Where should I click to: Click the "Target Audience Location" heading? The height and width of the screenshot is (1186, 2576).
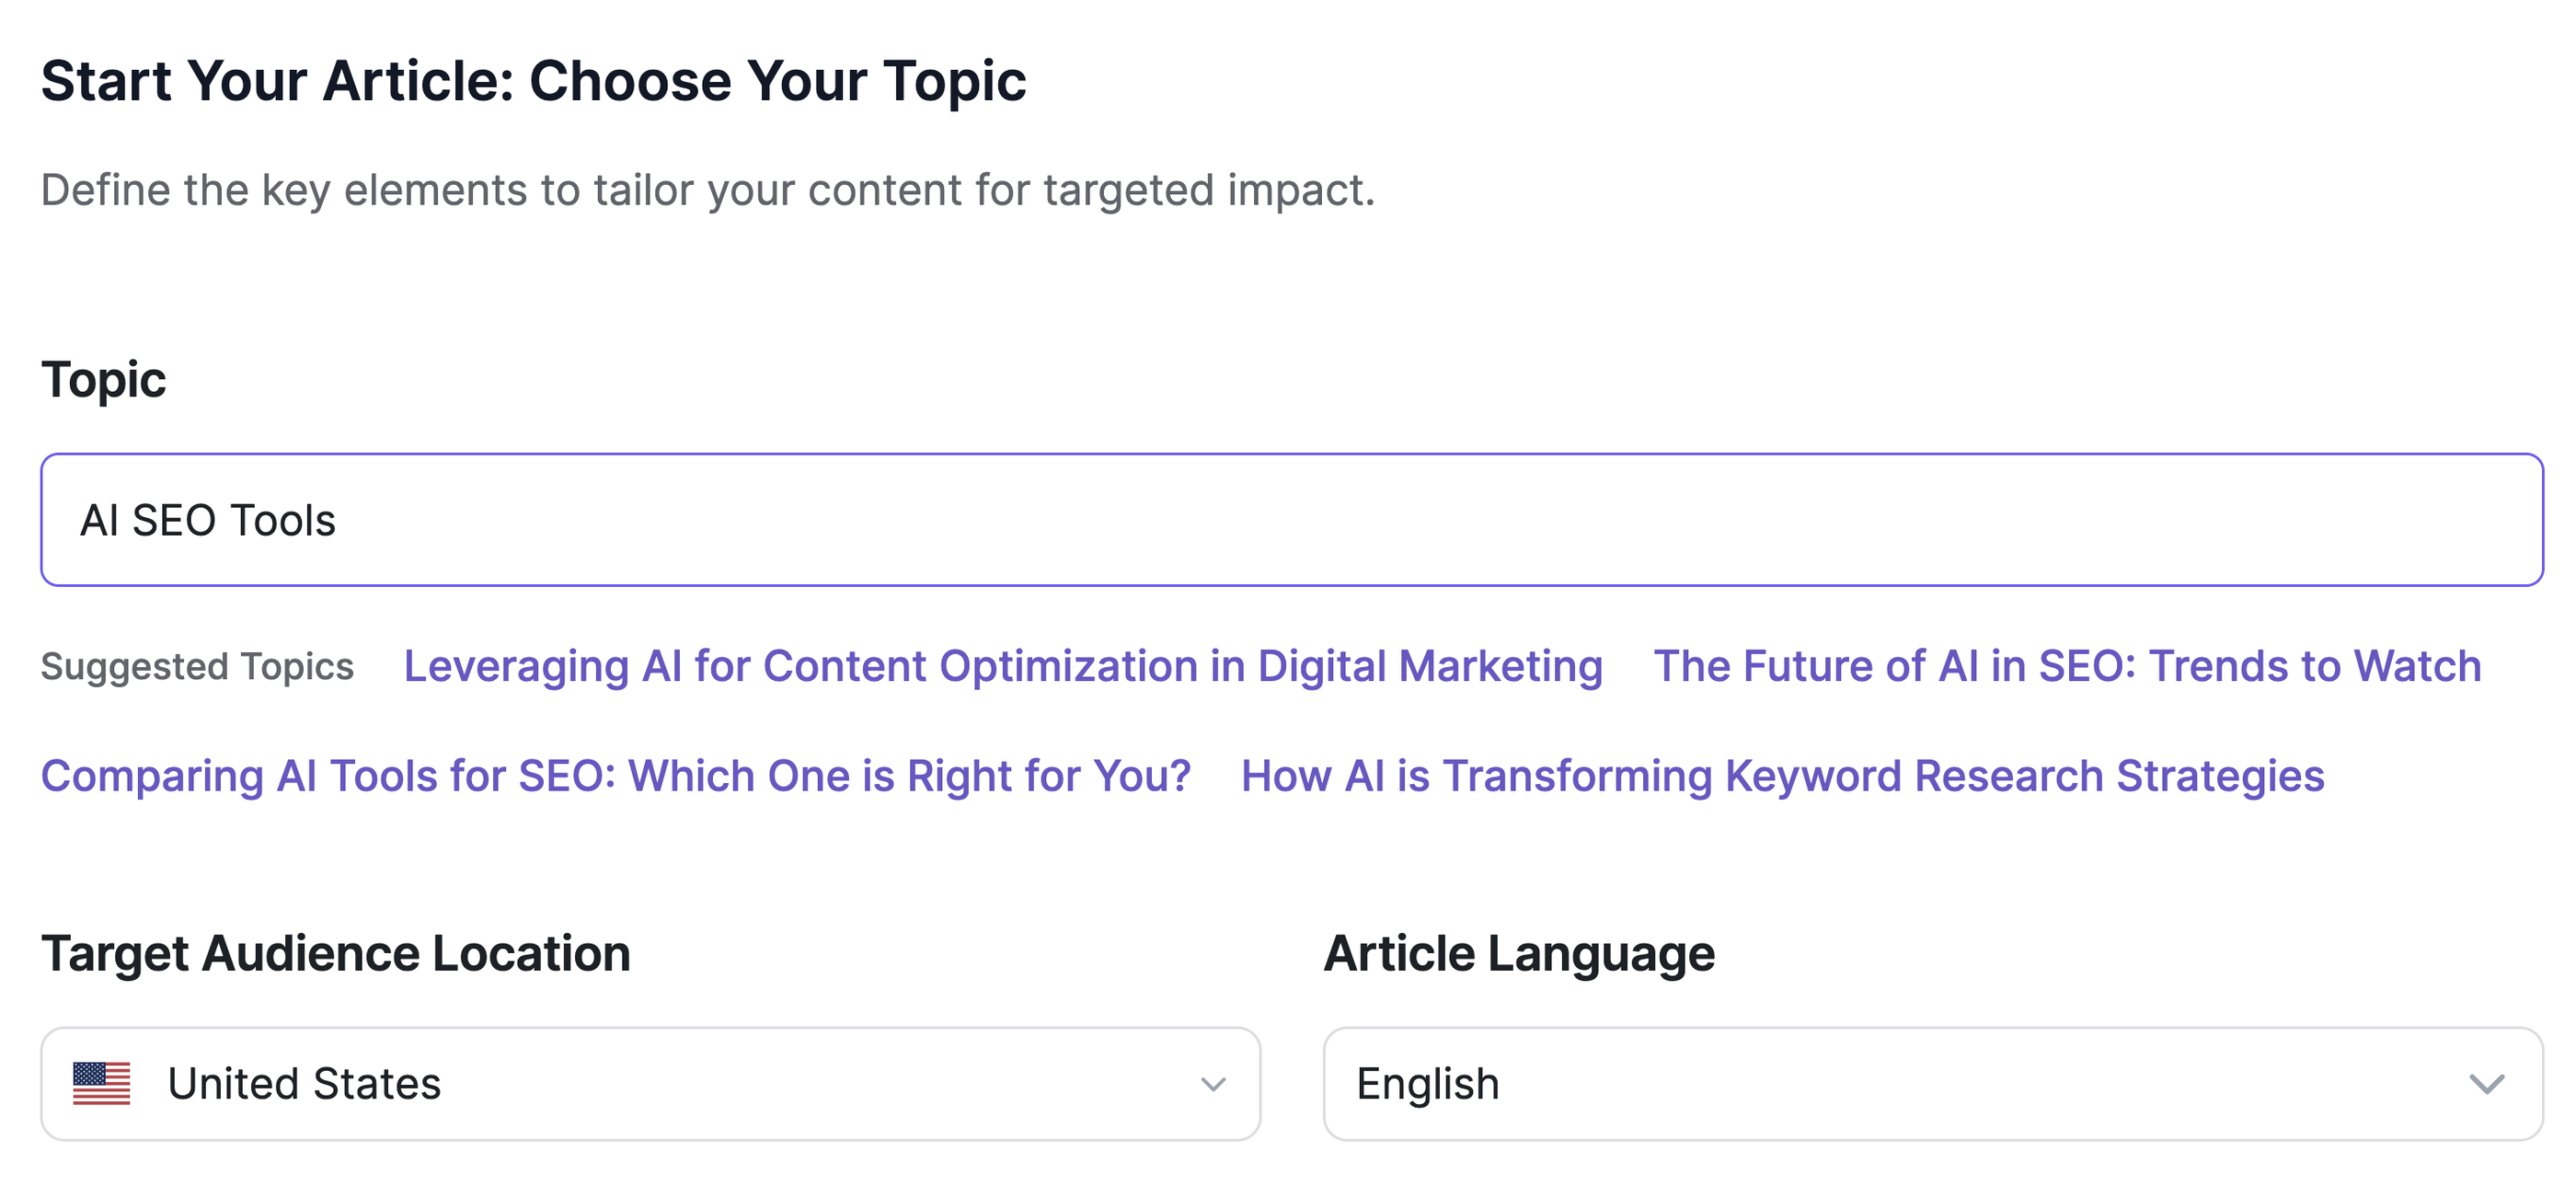point(336,952)
